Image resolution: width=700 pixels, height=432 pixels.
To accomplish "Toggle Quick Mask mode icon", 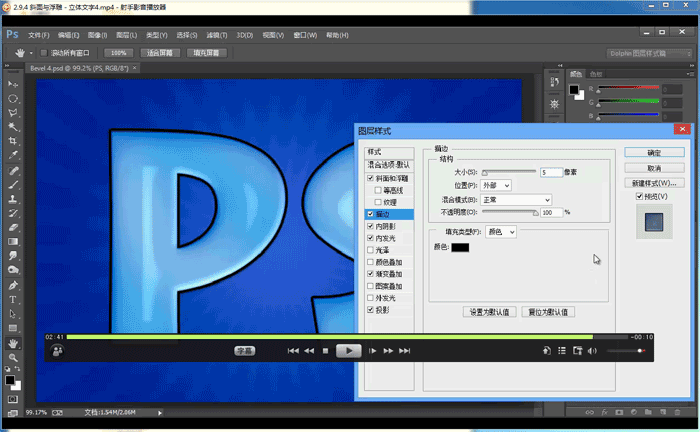I will (12, 399).
